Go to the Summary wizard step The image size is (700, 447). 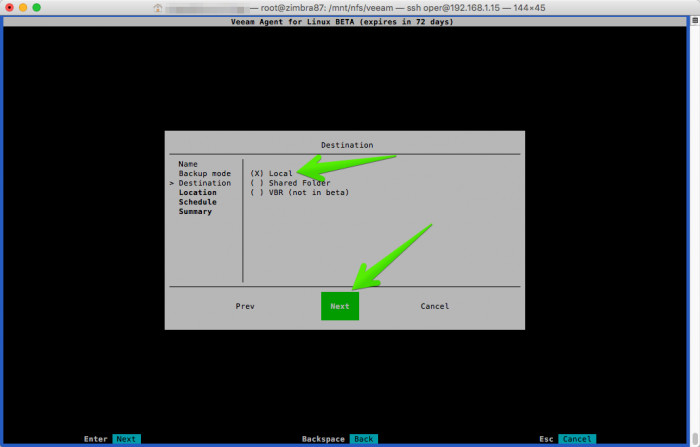point(195,211)
